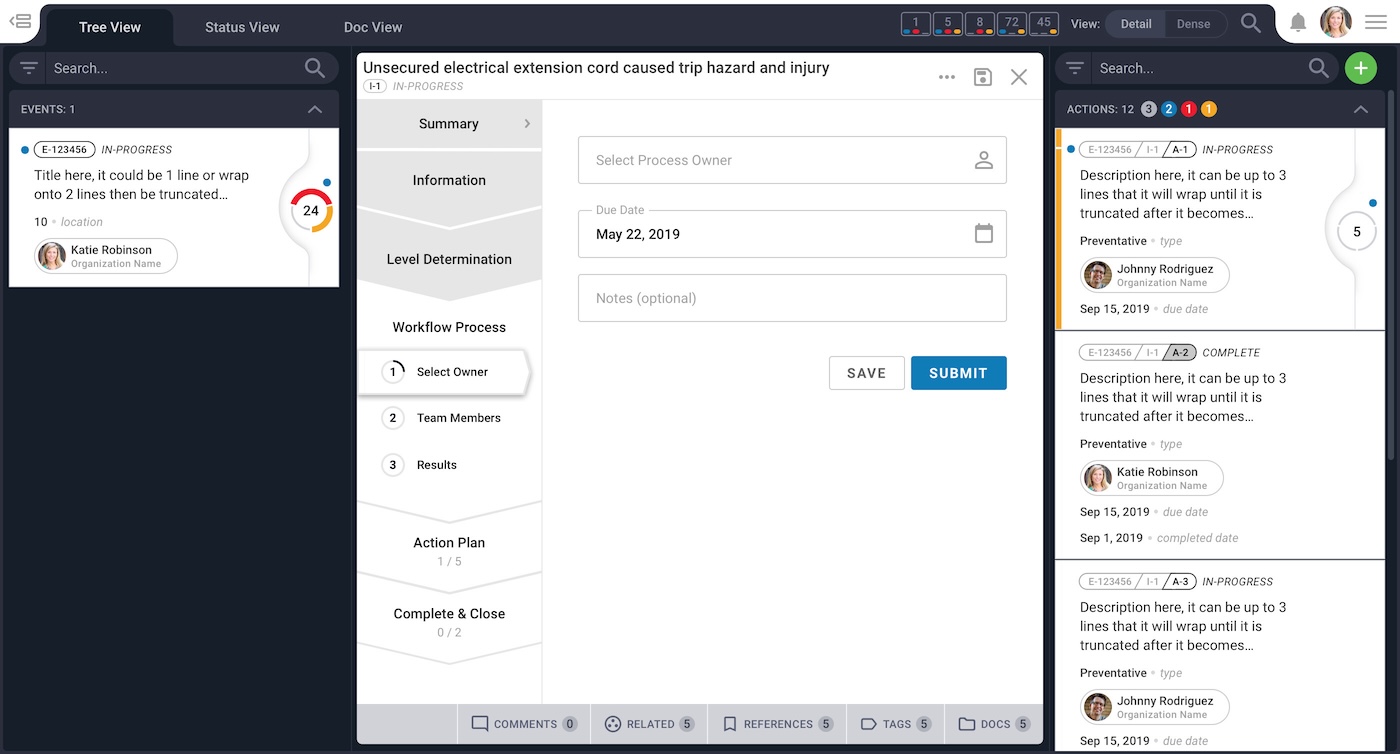
Task: Switch view to Detail mode
Action: pos(1136,24)
